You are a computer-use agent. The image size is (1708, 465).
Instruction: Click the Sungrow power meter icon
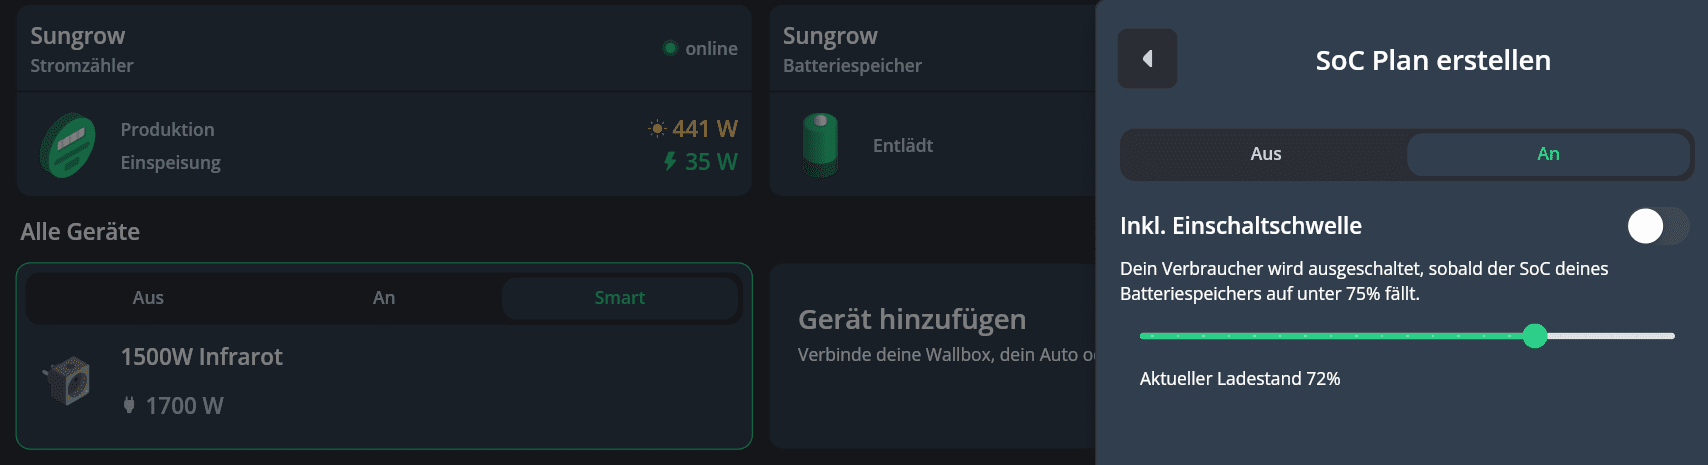68,146
